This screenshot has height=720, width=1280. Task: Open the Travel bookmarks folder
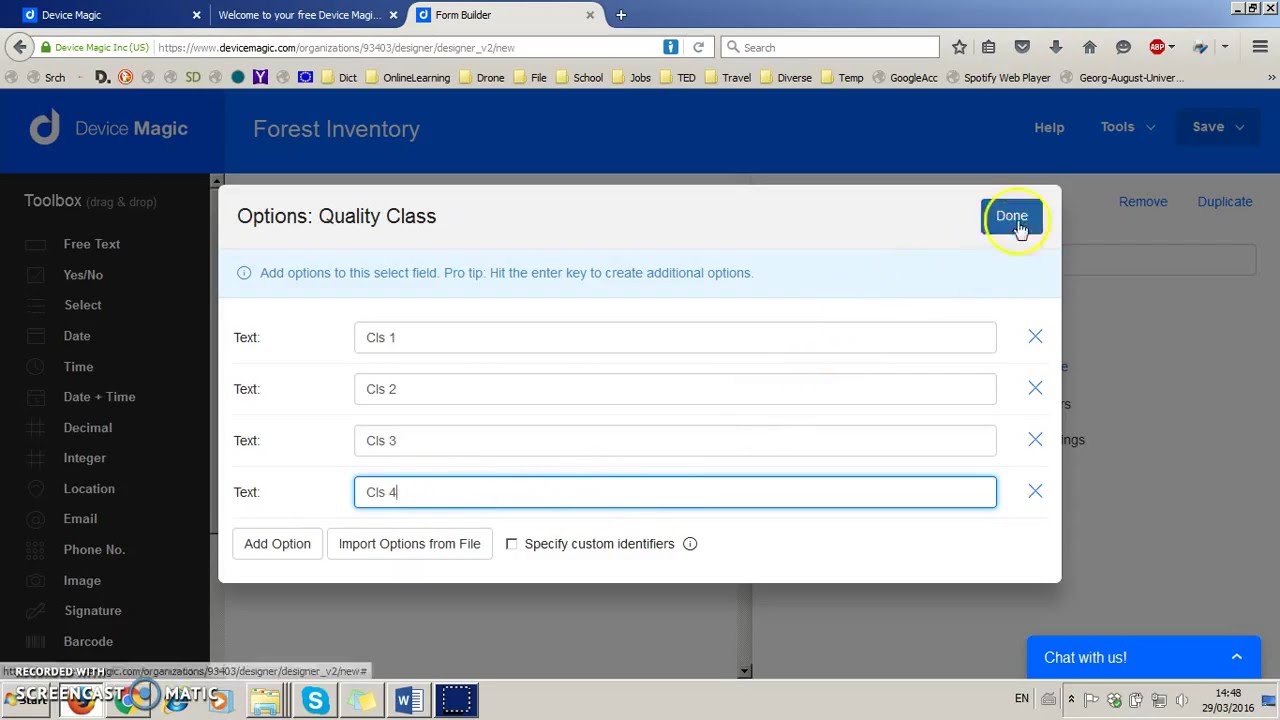tap(728, 77)
